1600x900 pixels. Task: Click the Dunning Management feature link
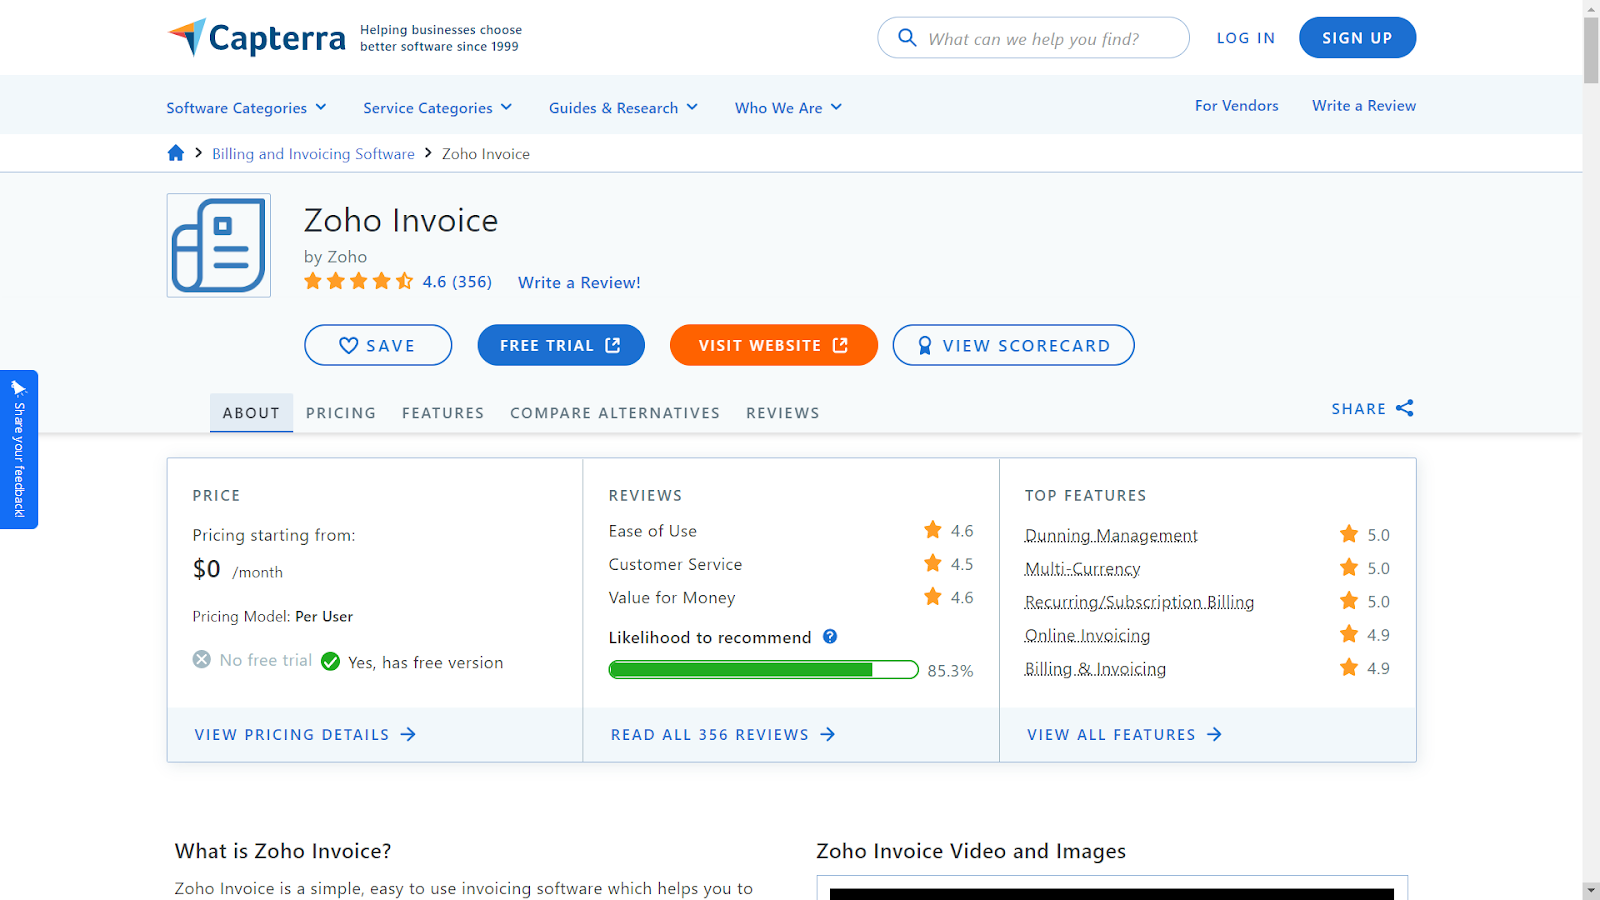tap(1111, 536)
